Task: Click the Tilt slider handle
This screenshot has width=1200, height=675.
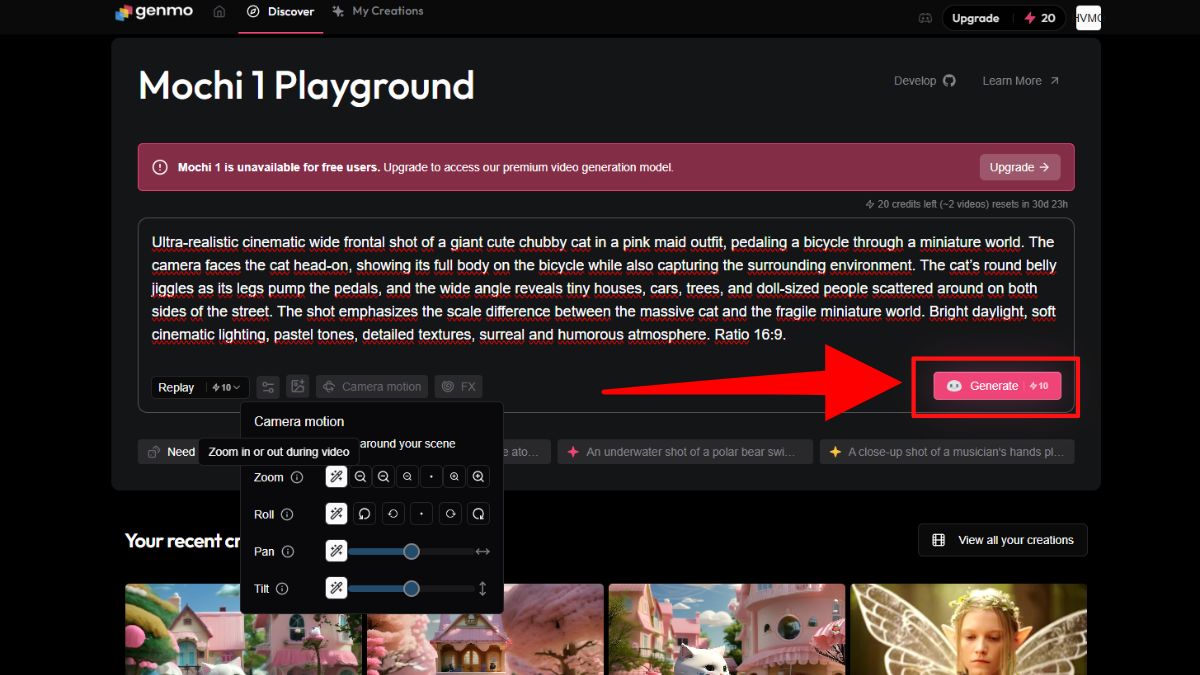Action: tap(411, 588)
